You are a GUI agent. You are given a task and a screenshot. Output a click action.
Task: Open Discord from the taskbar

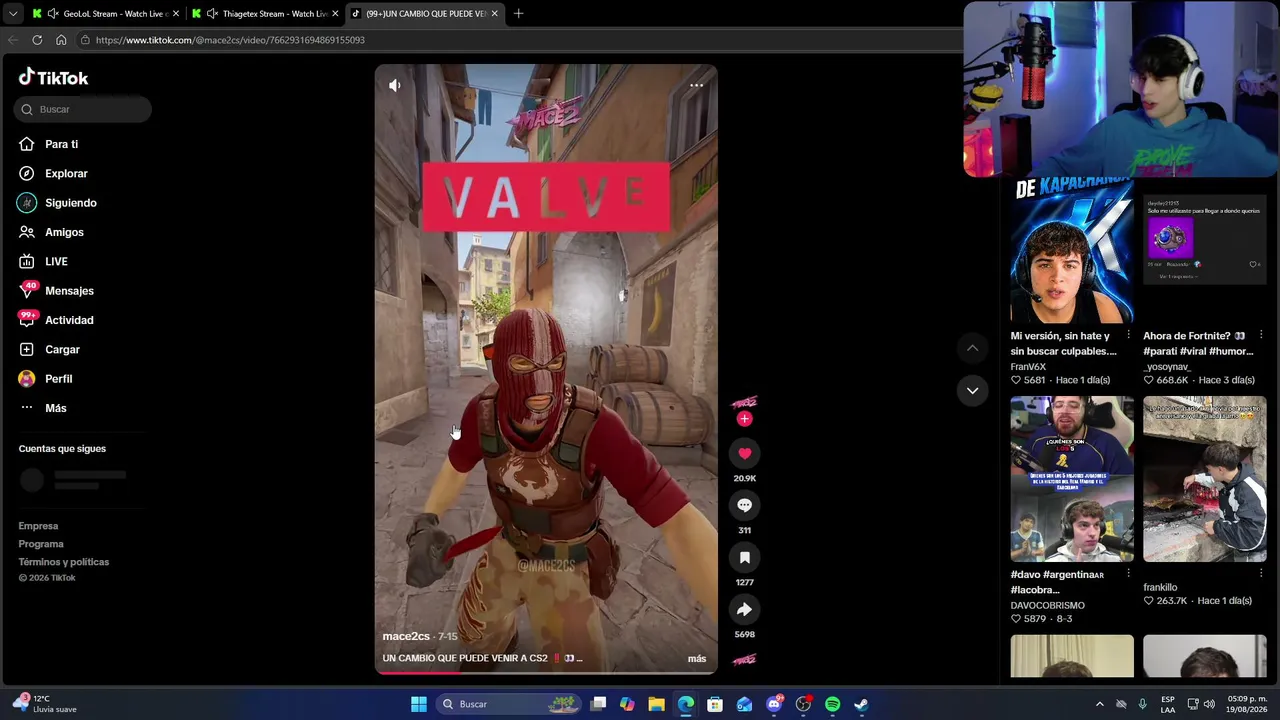coord(774,704)
